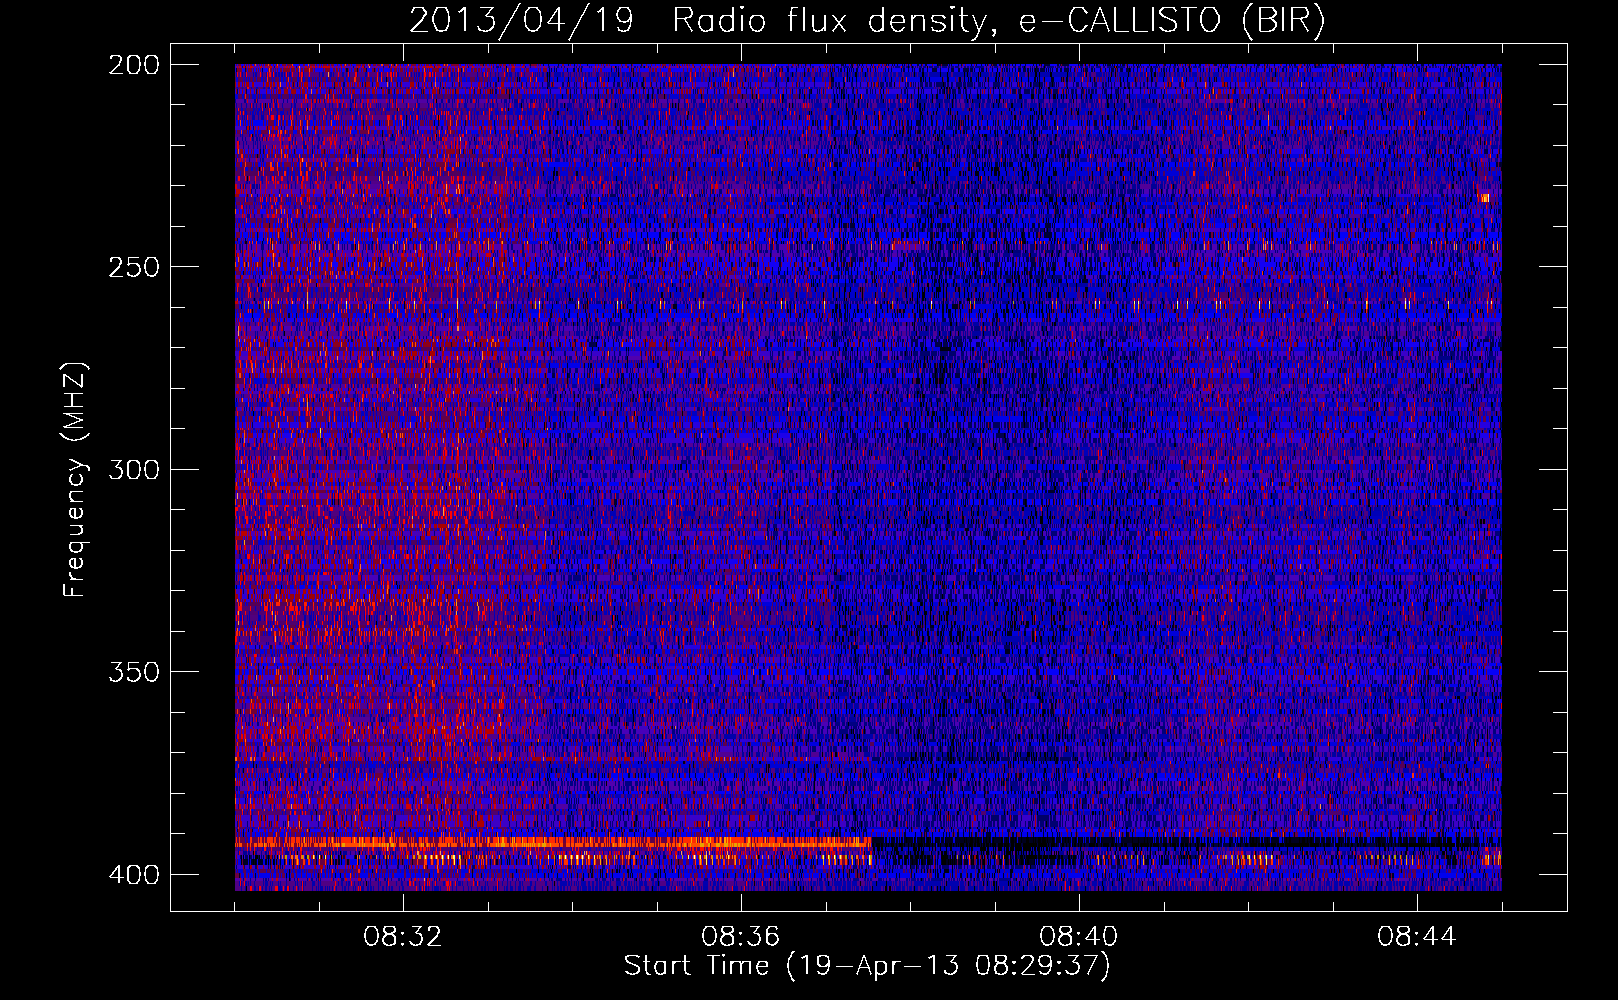Click the y-axis label 'Frequency (MHZ)'
The height and width of the screenshot is (1000, 1618).
click(75, 480)
